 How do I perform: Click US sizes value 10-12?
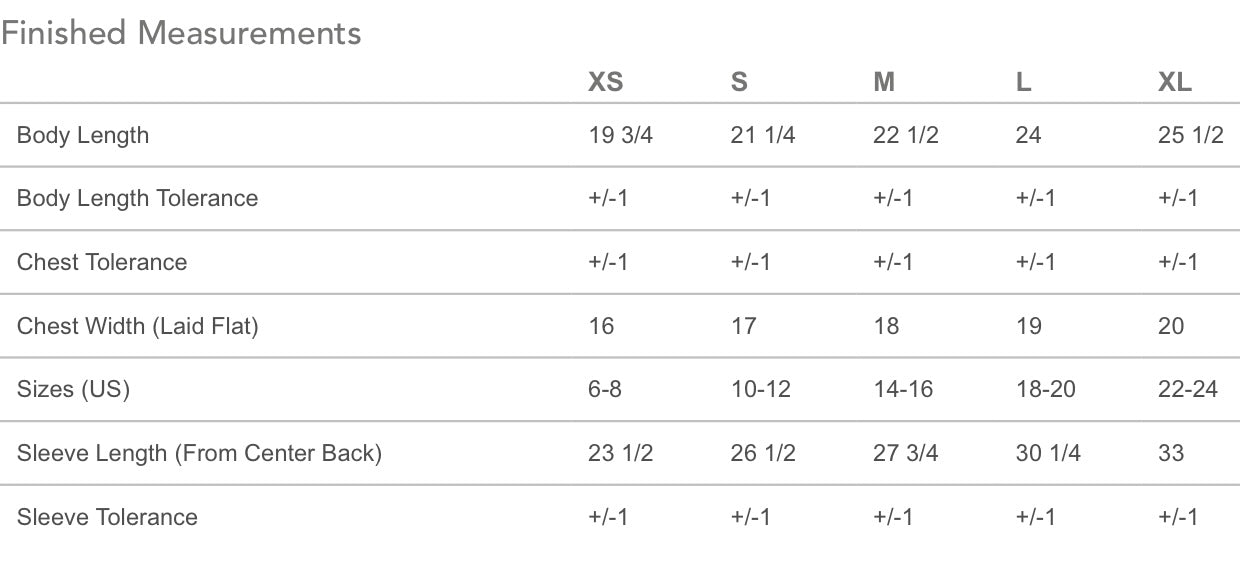pos(761,389)
